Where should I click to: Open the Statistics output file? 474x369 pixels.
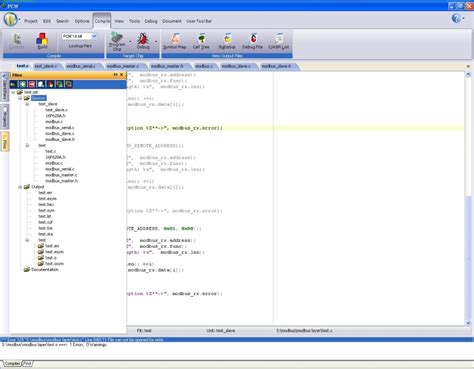click(x=227, y=41)
